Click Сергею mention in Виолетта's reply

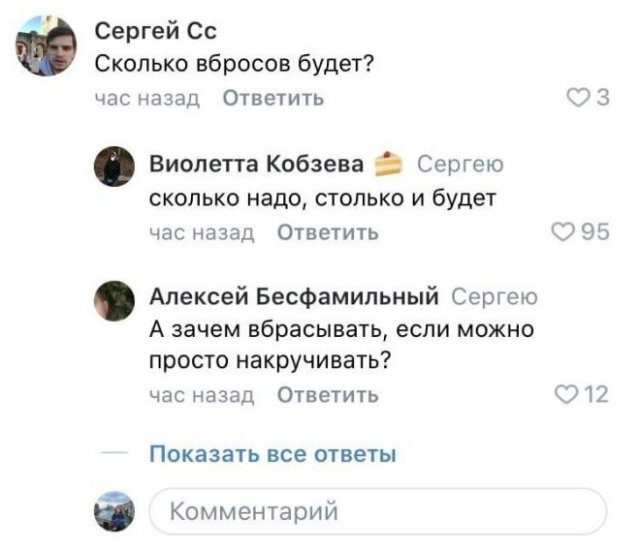pos(458,165)
